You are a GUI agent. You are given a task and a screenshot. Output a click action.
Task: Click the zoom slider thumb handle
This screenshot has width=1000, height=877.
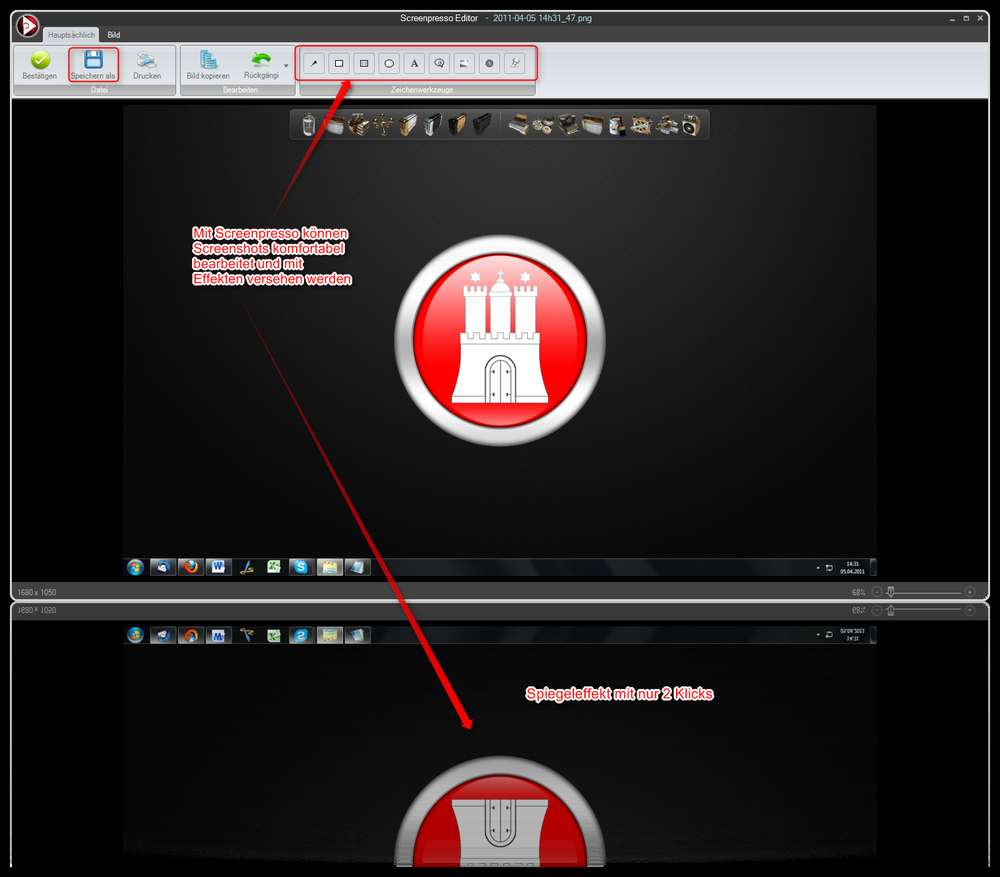891,592
